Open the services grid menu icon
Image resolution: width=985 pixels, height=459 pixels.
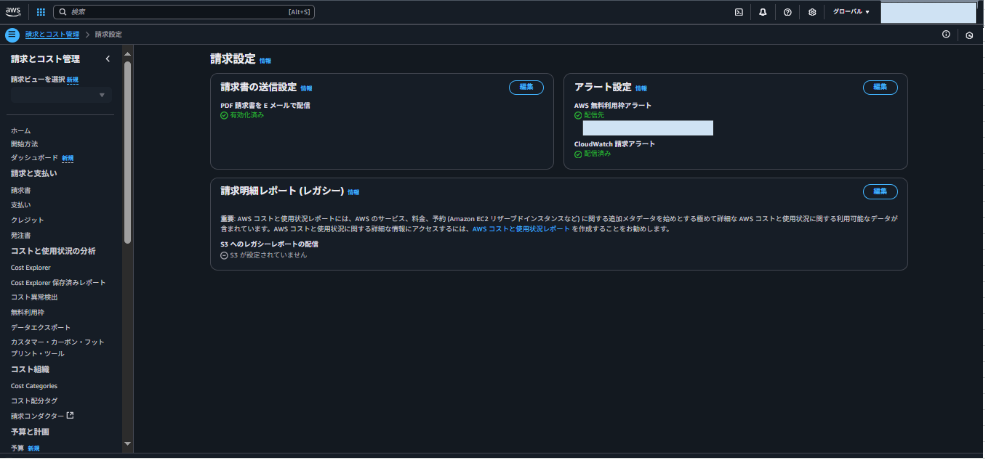[x=41, y=12]
